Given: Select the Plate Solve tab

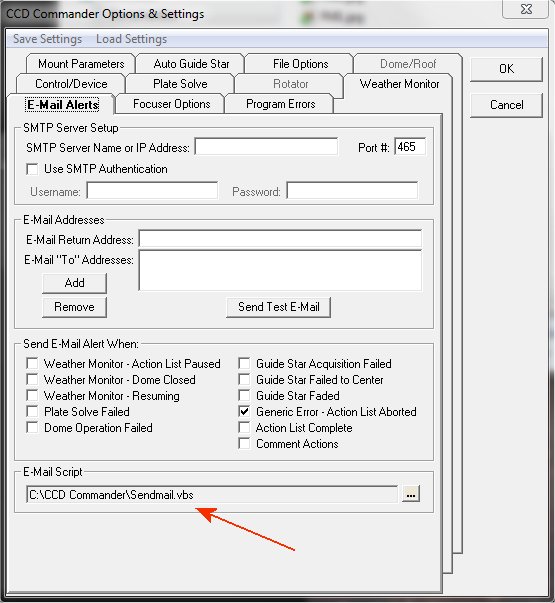Looking at the screenshot, I should 180,84.
